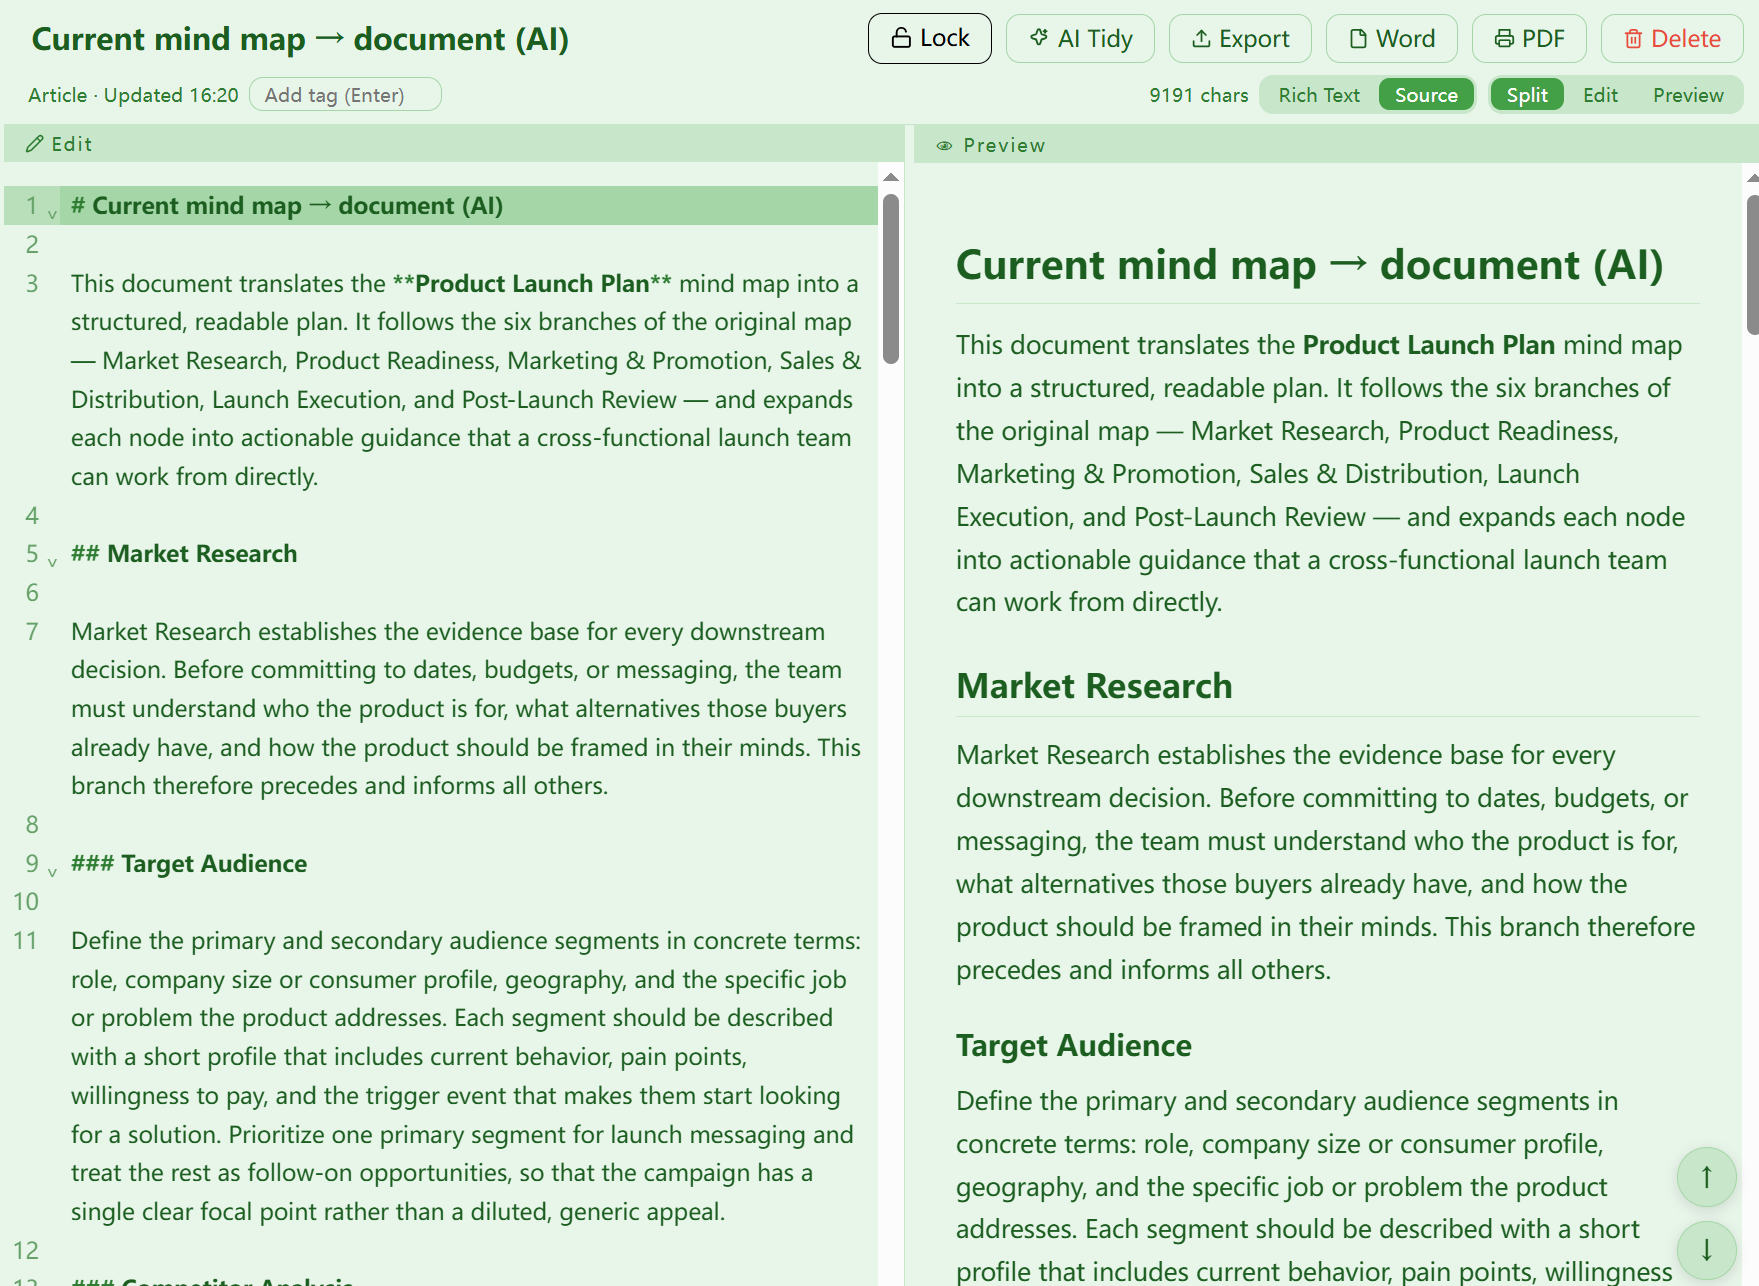Click the editor scrollbar's up arrow
Viewport: 1759px width, 1286px height.
pyautogui.click(x=891, y=177)
